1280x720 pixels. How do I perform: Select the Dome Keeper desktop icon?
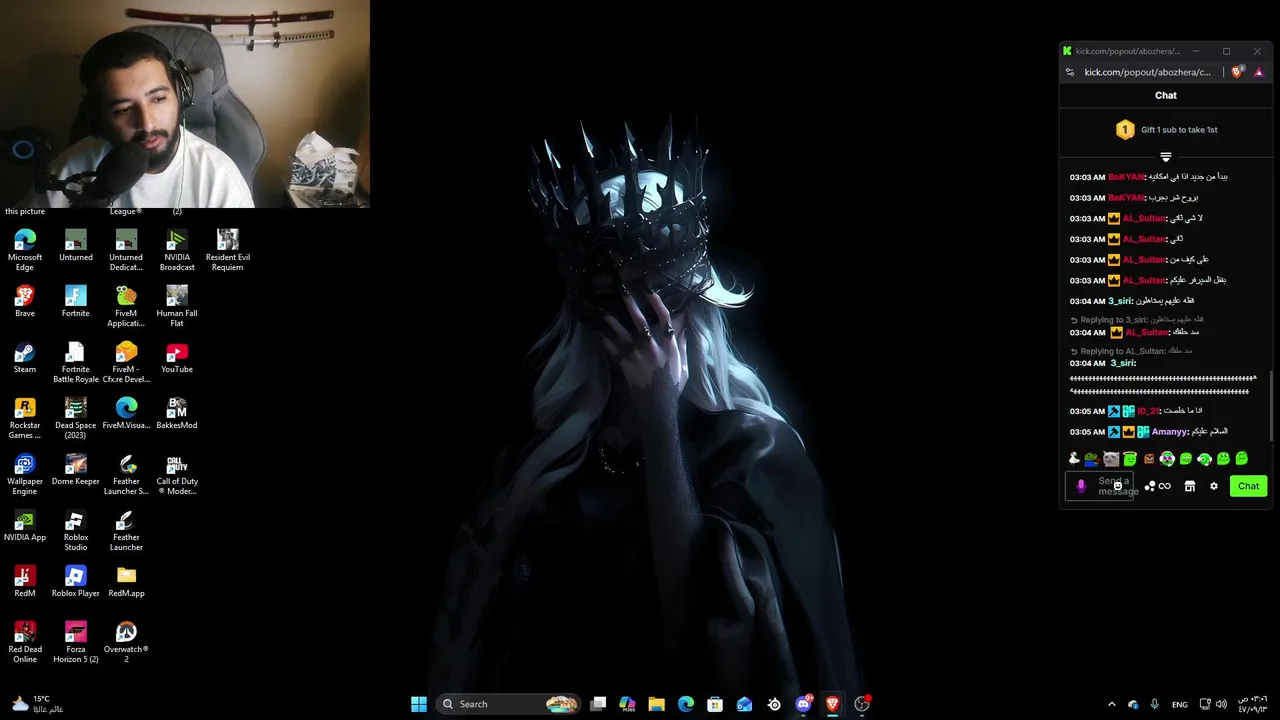76,470
